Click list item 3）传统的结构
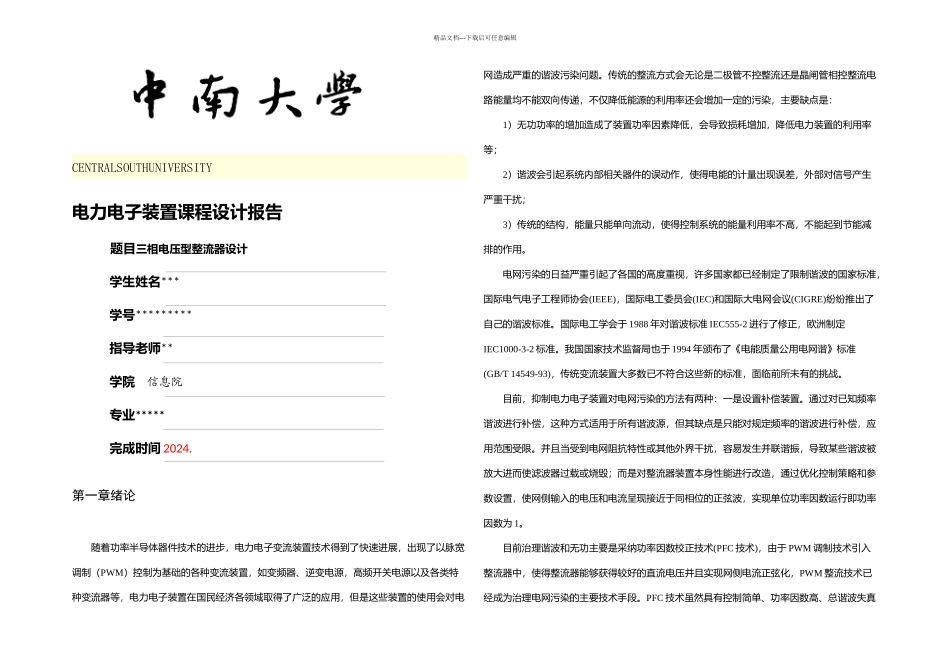950x672 pixels. pyautogui.click(x=687, y=225)
